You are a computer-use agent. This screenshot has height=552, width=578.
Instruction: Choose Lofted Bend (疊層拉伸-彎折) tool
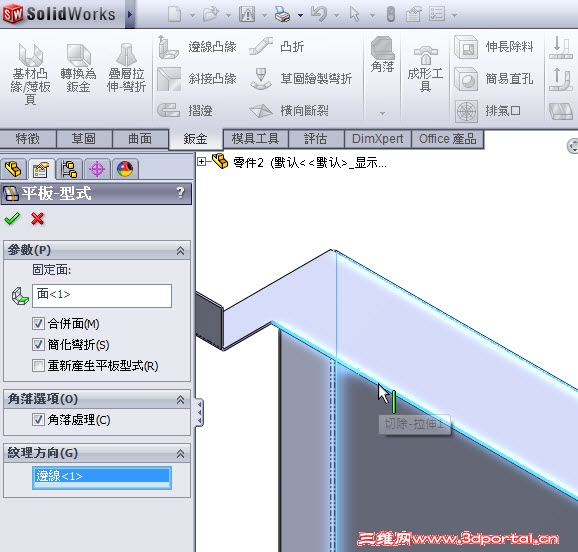click(x=126, y=68)
